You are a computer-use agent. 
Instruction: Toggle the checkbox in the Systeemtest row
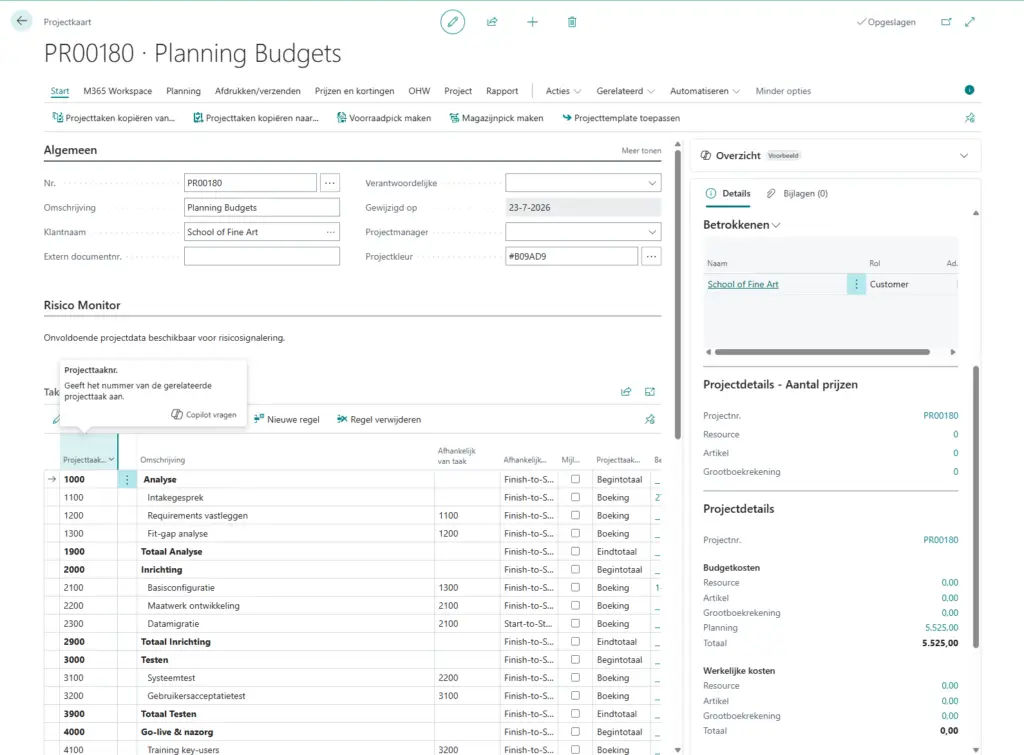[x=575, y=678]
